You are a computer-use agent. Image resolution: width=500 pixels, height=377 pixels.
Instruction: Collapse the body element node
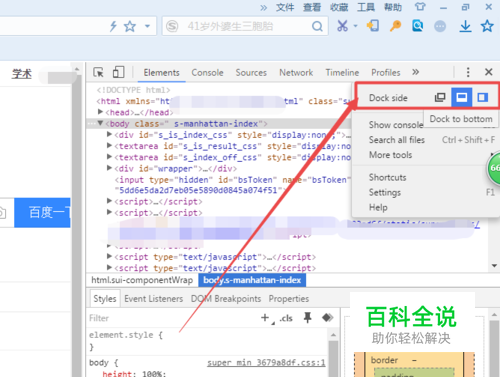click(100, 123)
